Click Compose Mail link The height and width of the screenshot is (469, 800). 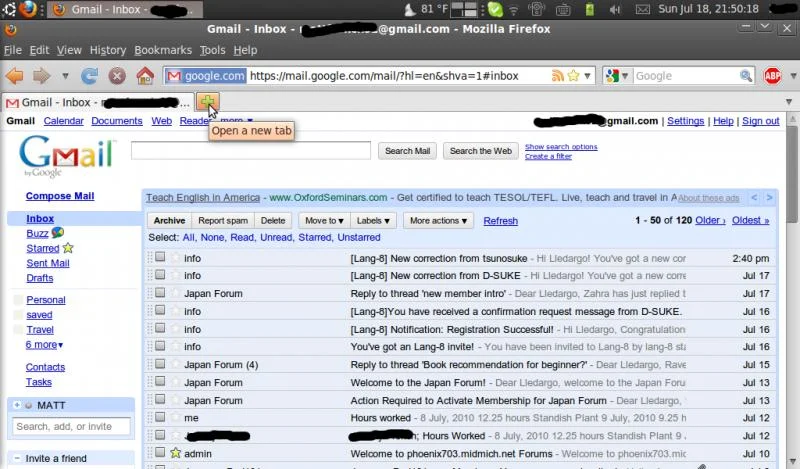[x=60, y=196]
